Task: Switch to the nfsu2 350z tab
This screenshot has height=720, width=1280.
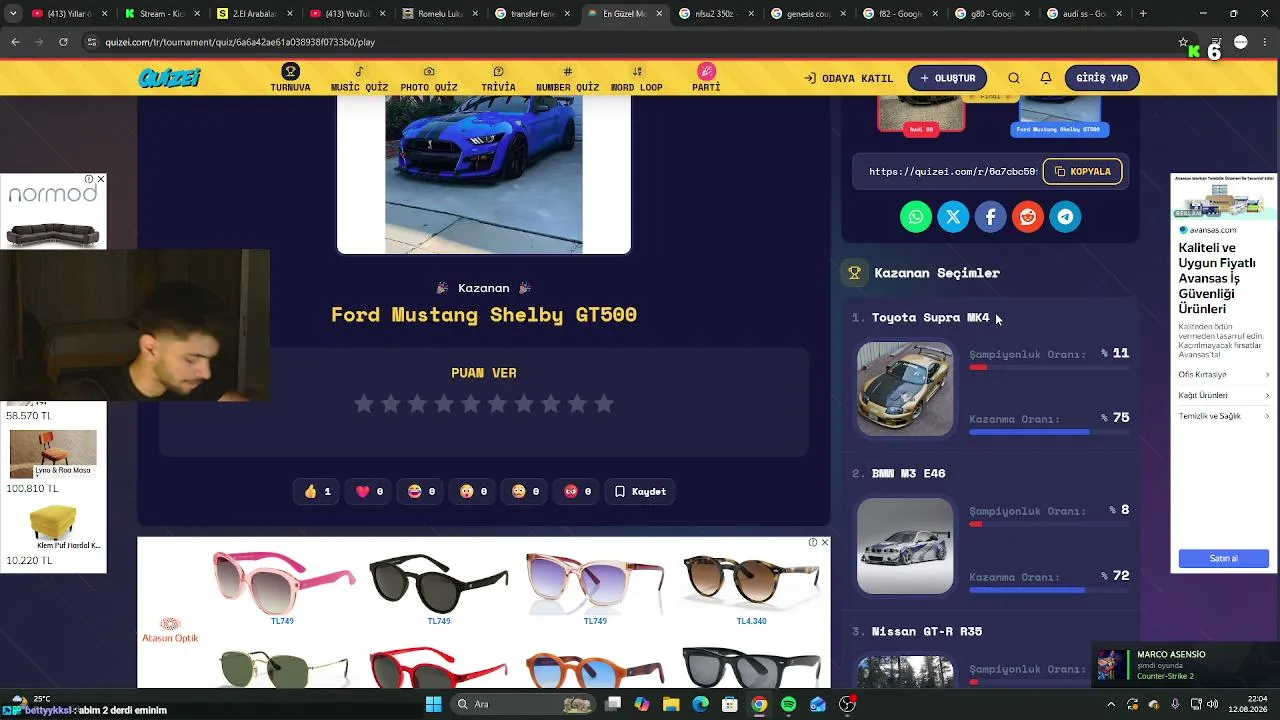Action: click(x=714, y=14)
